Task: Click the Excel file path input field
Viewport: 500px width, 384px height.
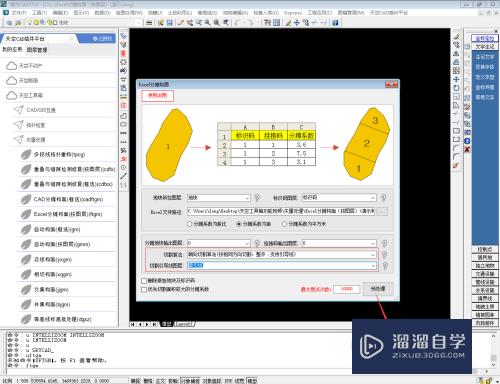Action: click(281, 211)
